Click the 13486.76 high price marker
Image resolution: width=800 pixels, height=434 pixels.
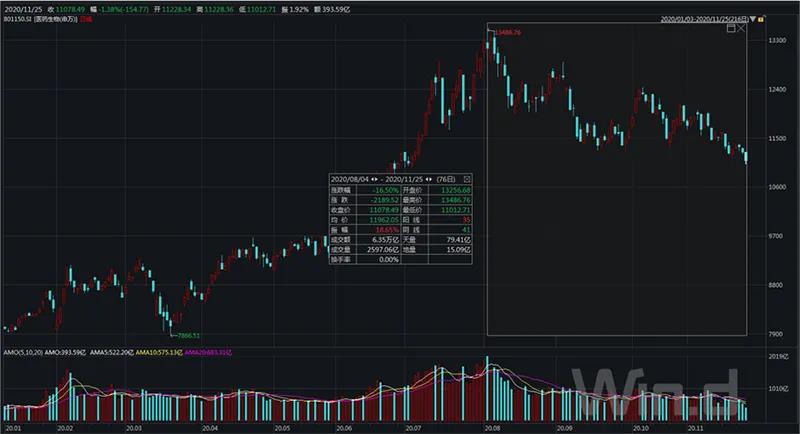coord(508,33)
